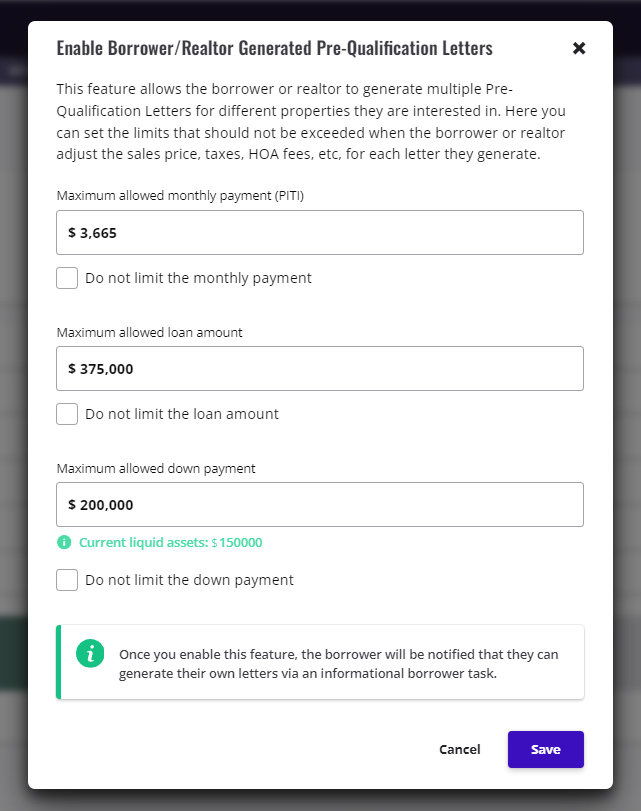
Task: Focus the maximum monthly payment field showing $3,665
Action: point(320,232)
